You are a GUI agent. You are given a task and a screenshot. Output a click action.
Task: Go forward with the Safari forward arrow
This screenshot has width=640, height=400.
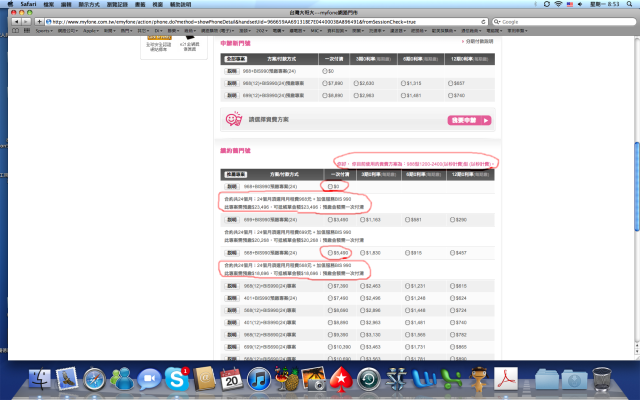click(26, 22)
